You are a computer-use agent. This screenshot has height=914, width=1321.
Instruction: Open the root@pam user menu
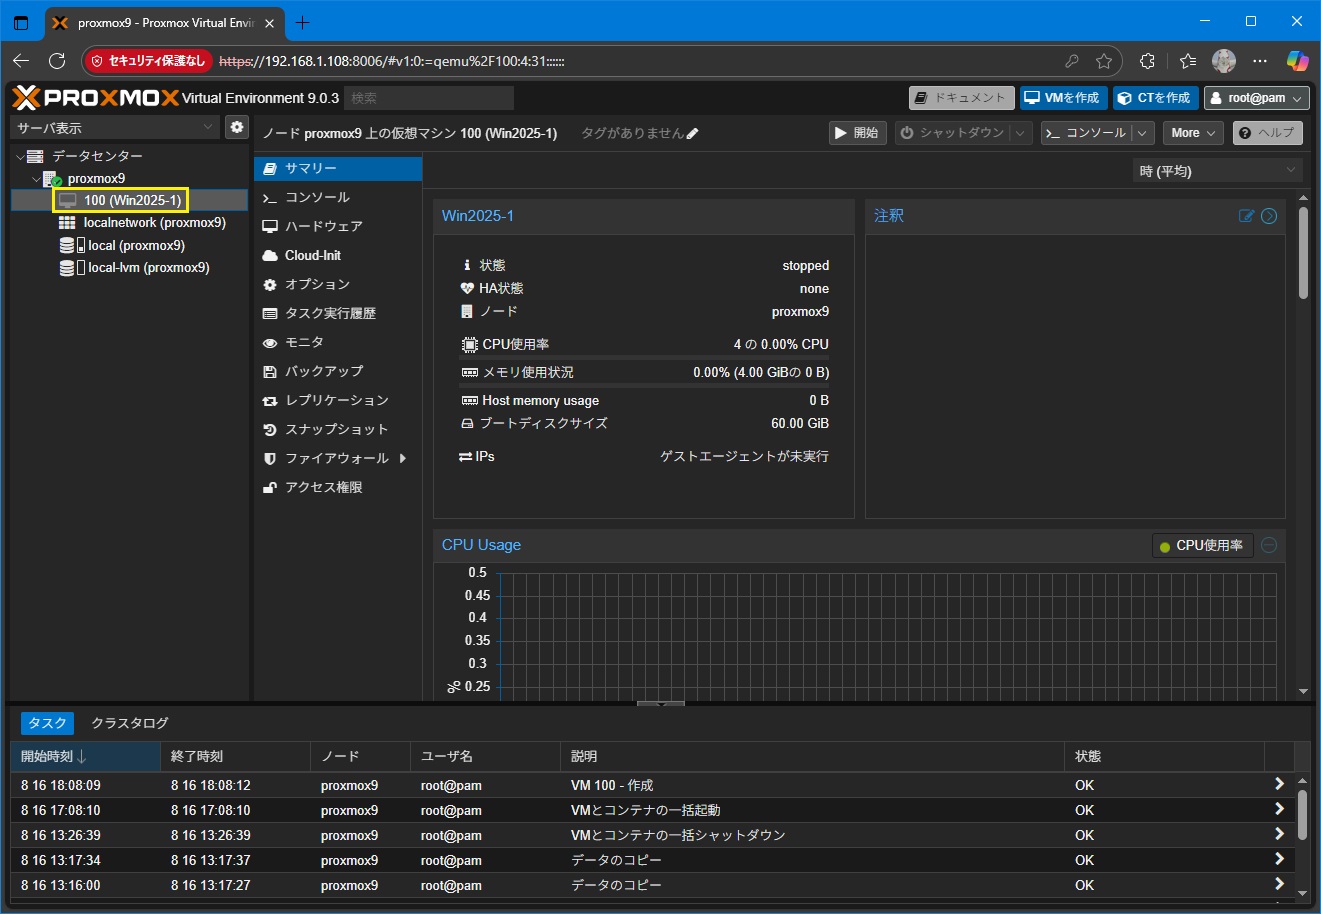1256,98
